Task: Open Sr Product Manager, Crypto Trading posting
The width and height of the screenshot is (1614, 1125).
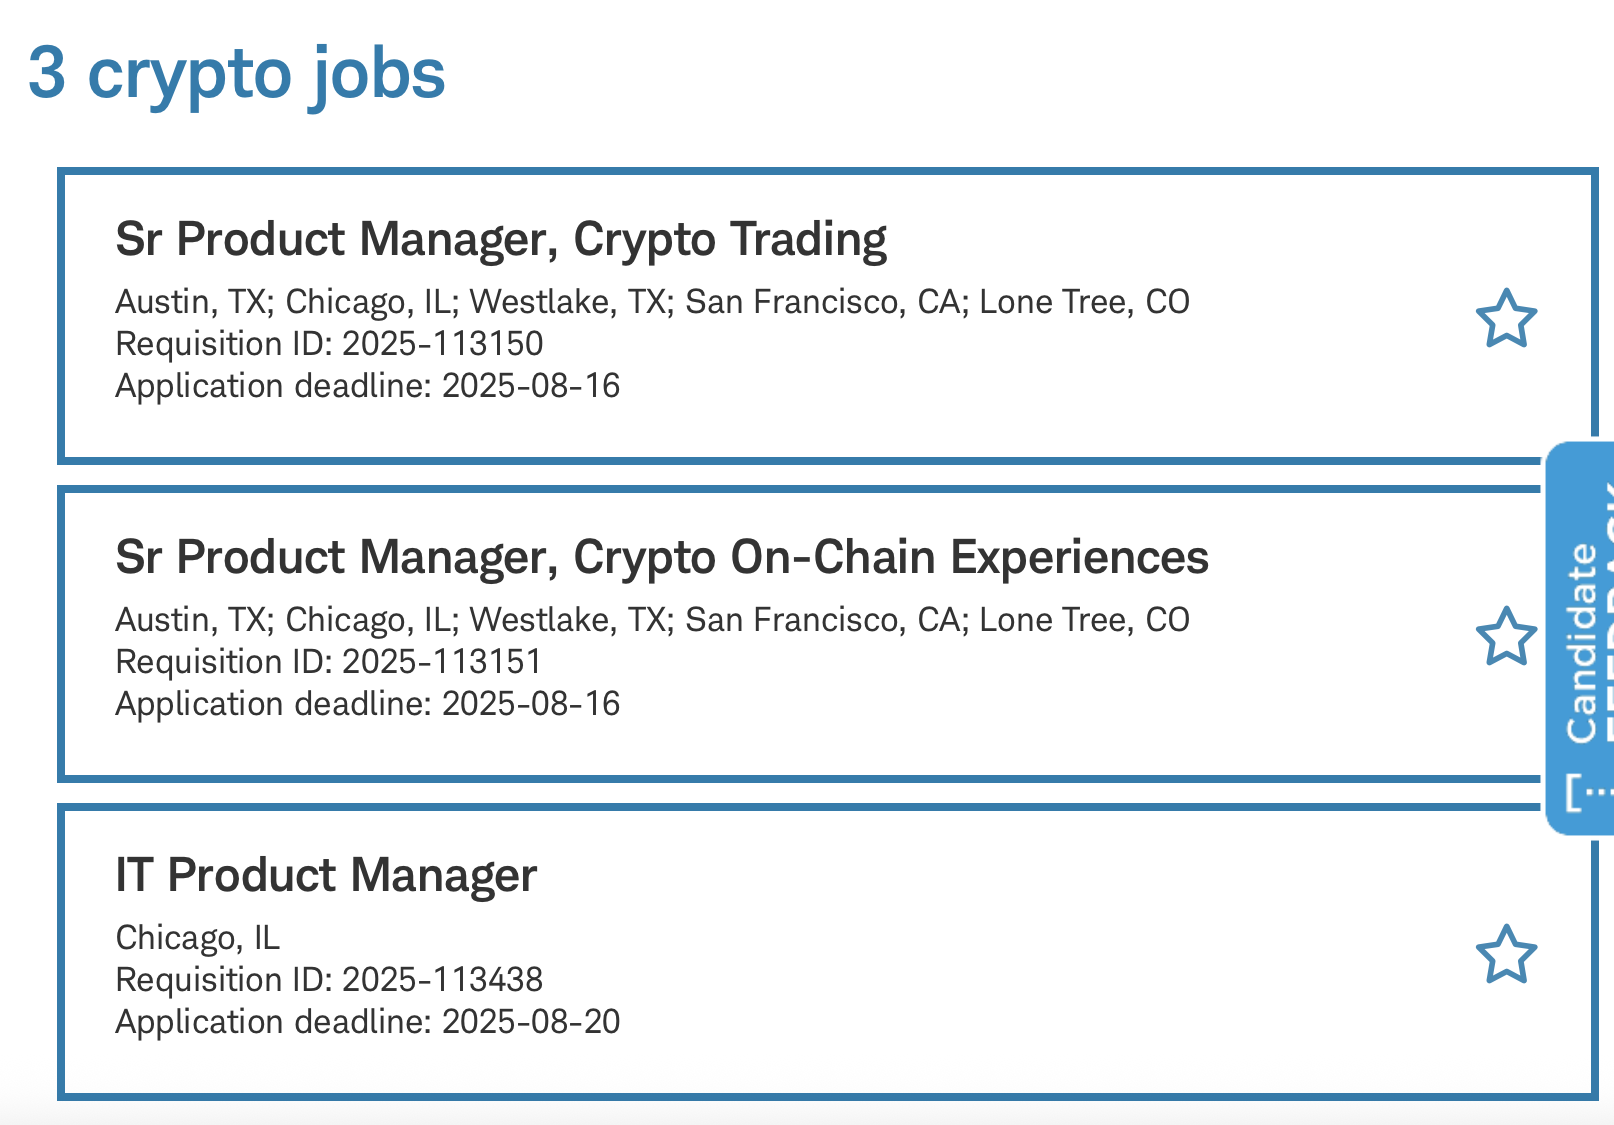Action: (501, 240)
